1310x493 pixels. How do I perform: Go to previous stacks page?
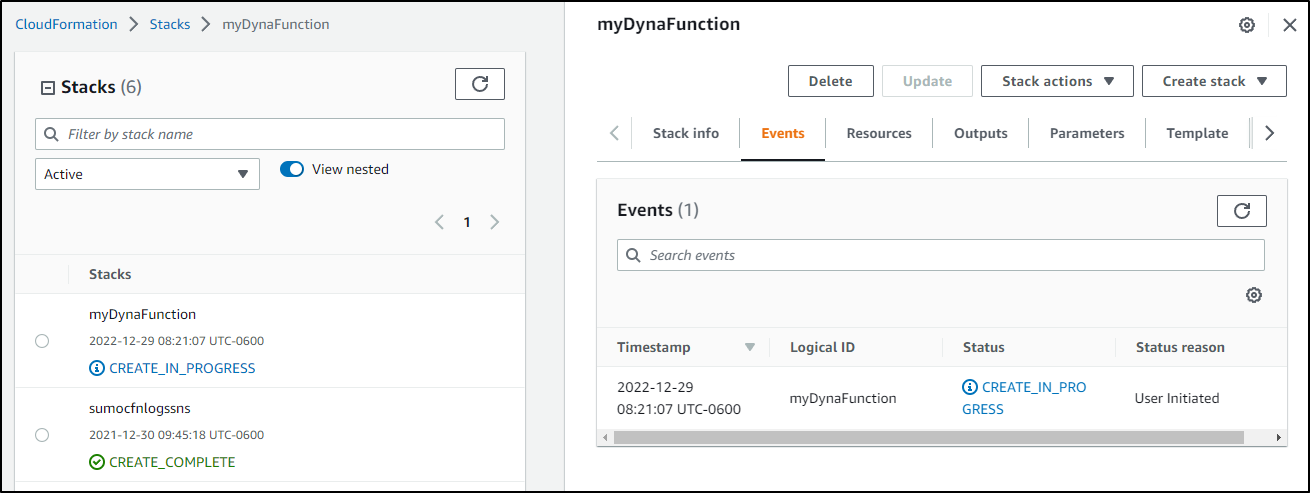pyautogui.click(x=439, y=222)
